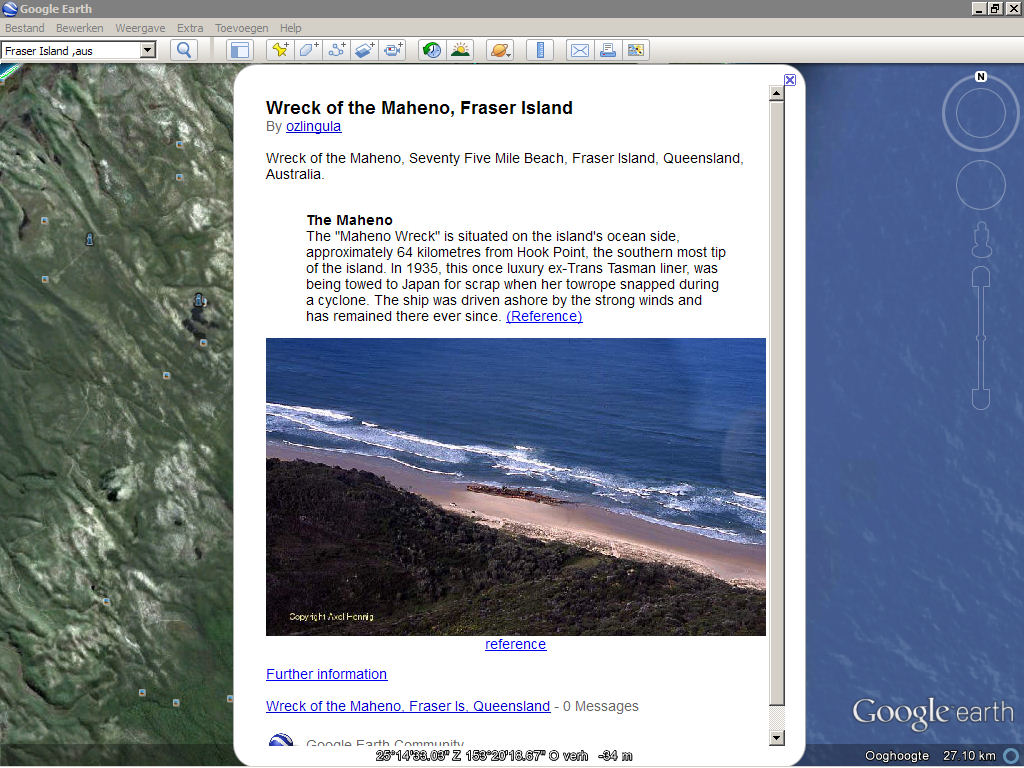Click the move joystick circle

[980, 185]
